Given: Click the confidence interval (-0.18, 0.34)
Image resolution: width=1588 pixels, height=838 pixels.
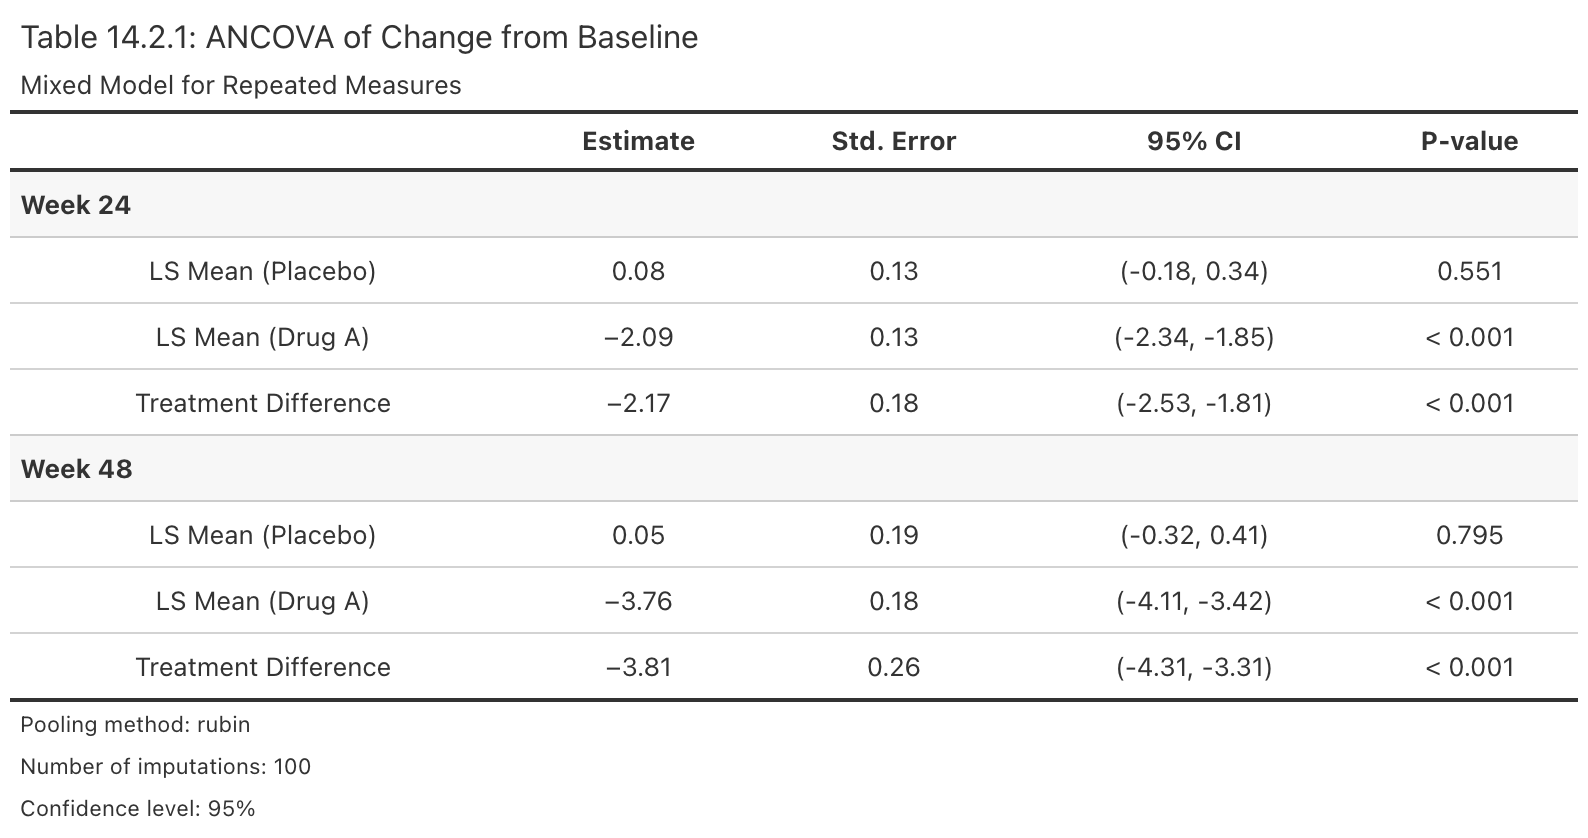Looking at the screenshot, I should [x=1193, y=271].
